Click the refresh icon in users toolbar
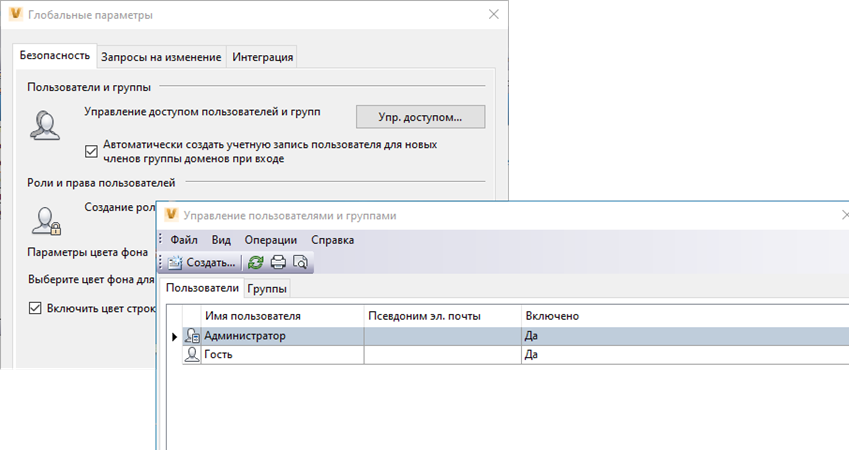The image size is (849, 450). click(256, 263)
